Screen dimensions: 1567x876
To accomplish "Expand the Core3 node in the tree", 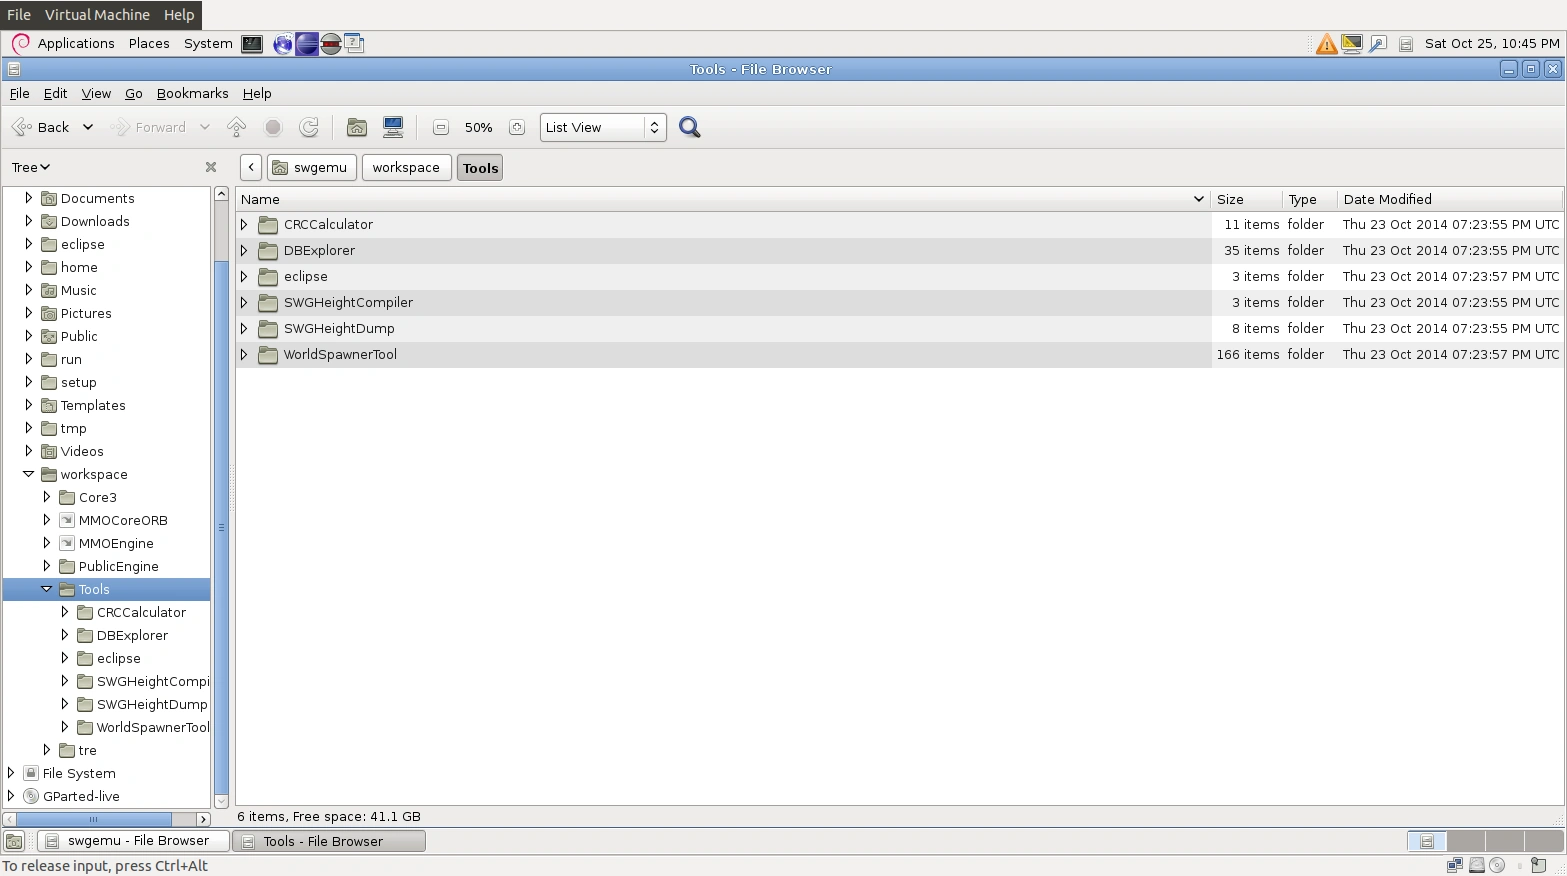I will pos(46,497).
